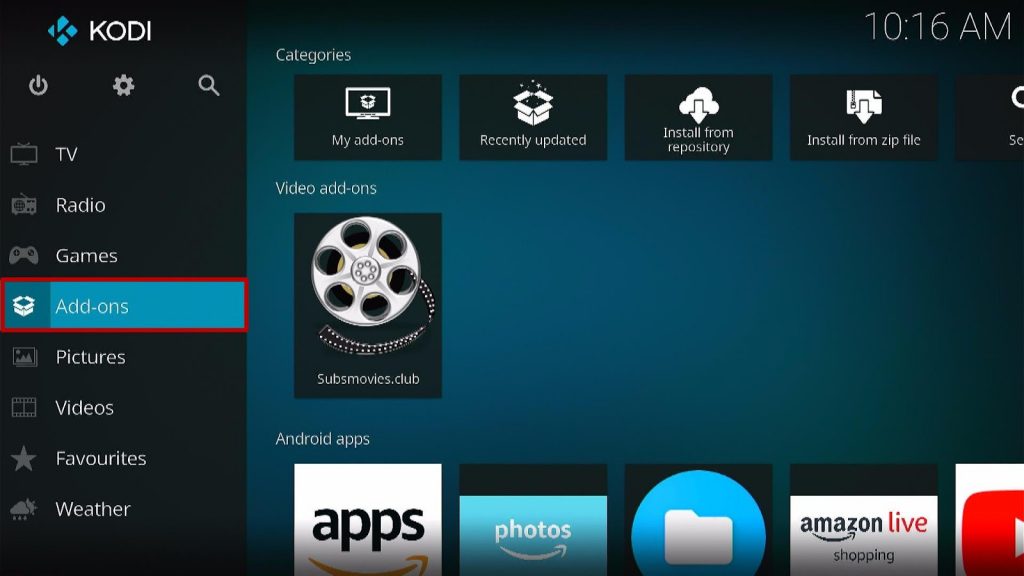Image resolution: width=1024 pixels, height=576 pixels.
Task: Open the blue folder file manager app
Action: (x=698, y=520)
